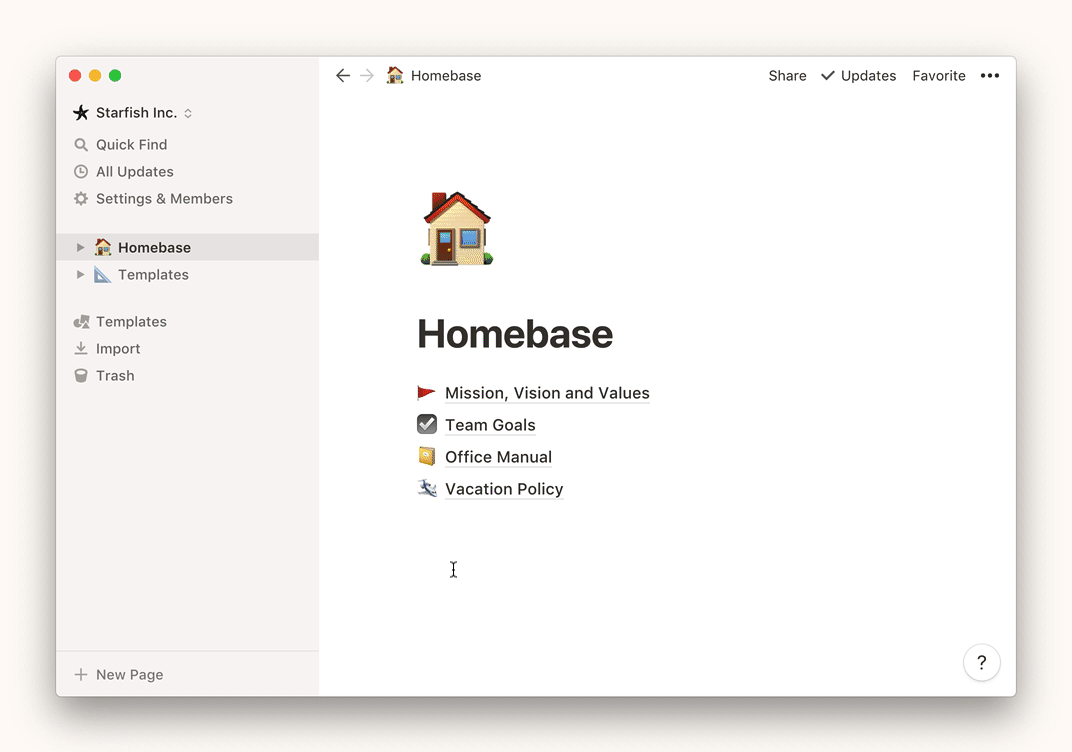Click the Settings & Members gear icon

click(81, 199)
